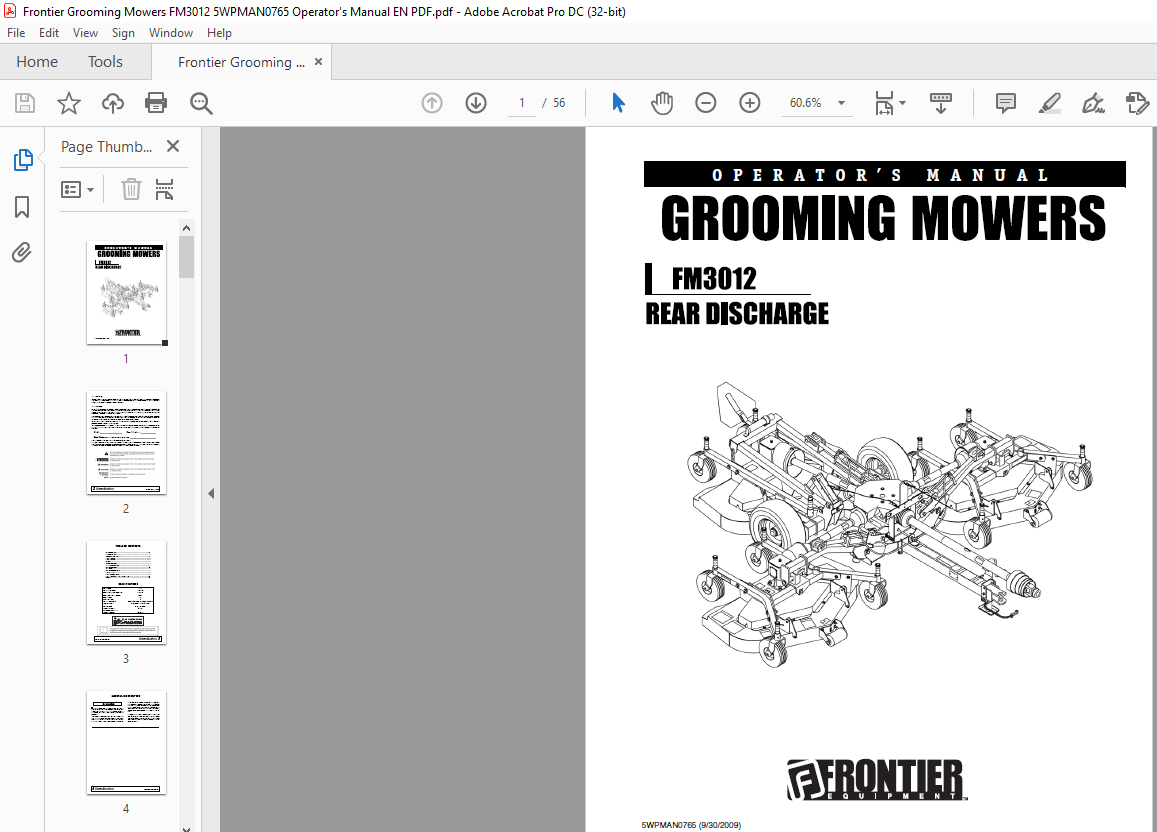Open the zoom level dropdown
The image size is (1157, 832).
841,103
